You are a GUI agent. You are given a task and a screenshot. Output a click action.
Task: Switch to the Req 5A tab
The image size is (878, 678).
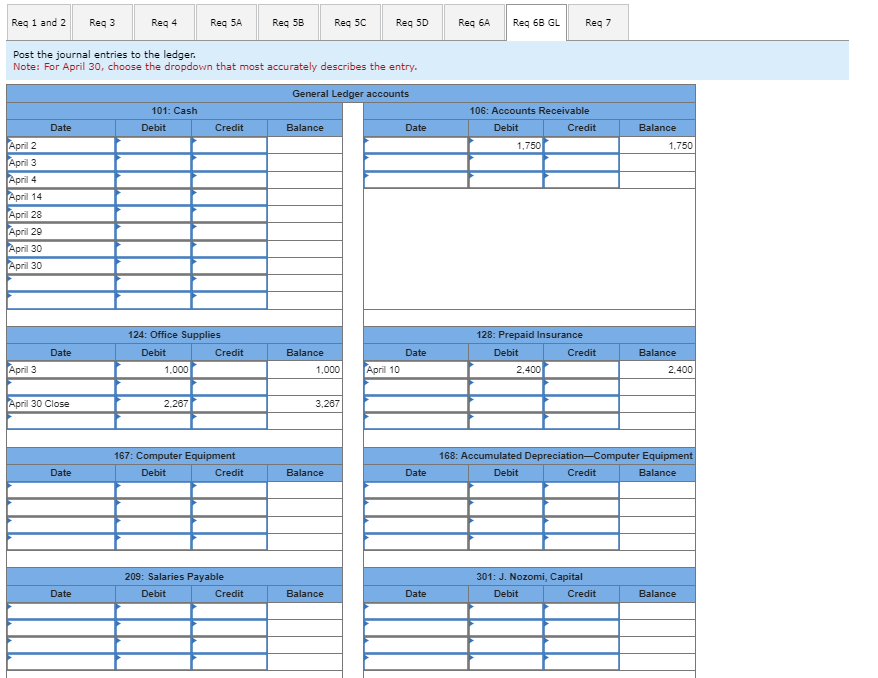click(225, 21)
